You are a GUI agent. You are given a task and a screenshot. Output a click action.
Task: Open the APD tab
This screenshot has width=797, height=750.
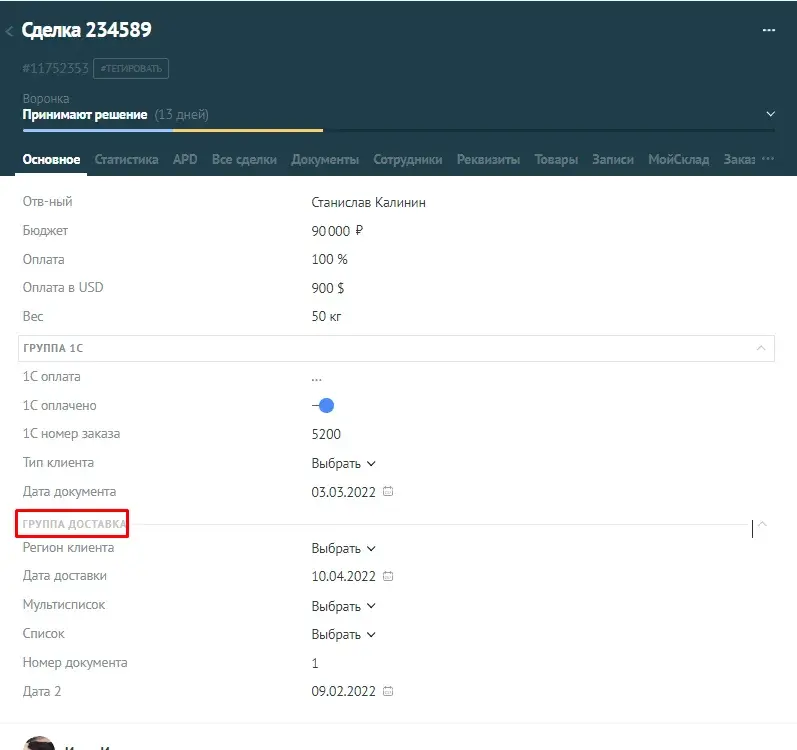185,160
